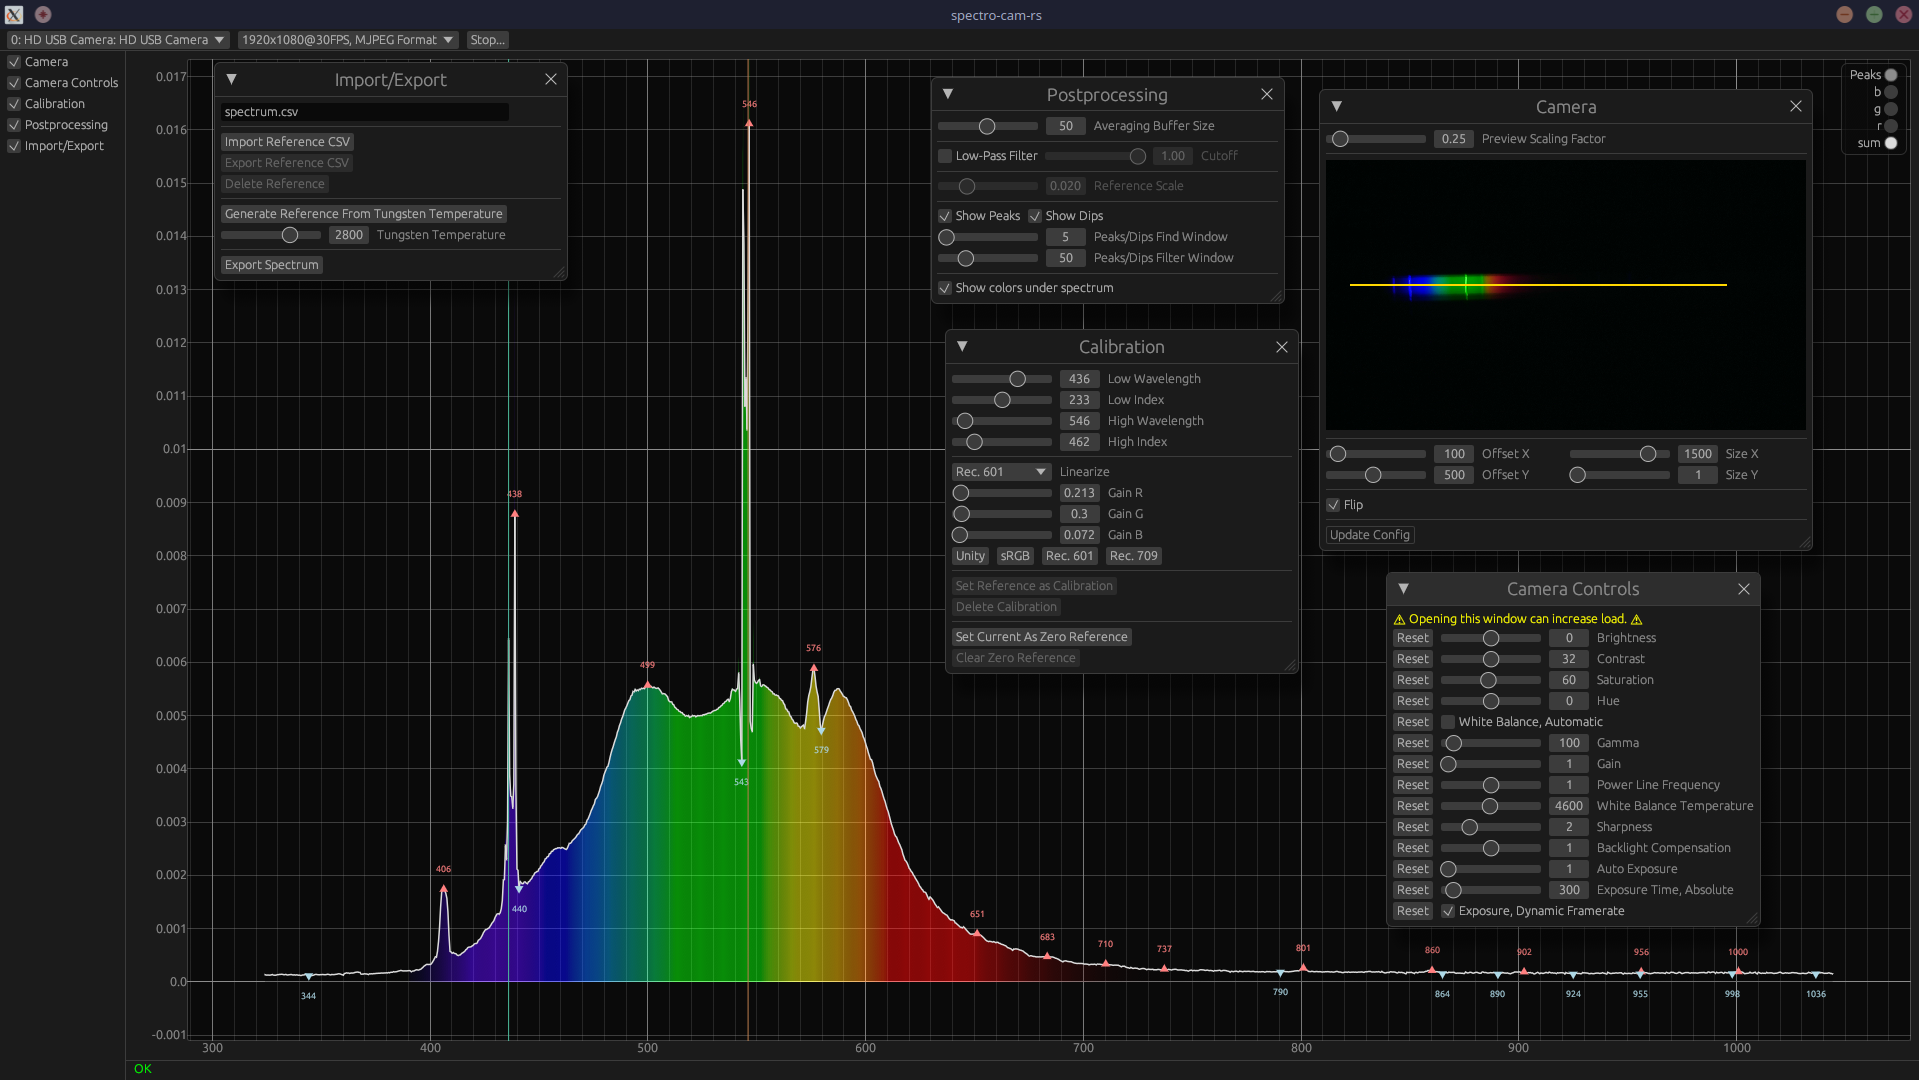Reset Exposure Time, Absolute

pyautogui.click(x=1413, y=890)
